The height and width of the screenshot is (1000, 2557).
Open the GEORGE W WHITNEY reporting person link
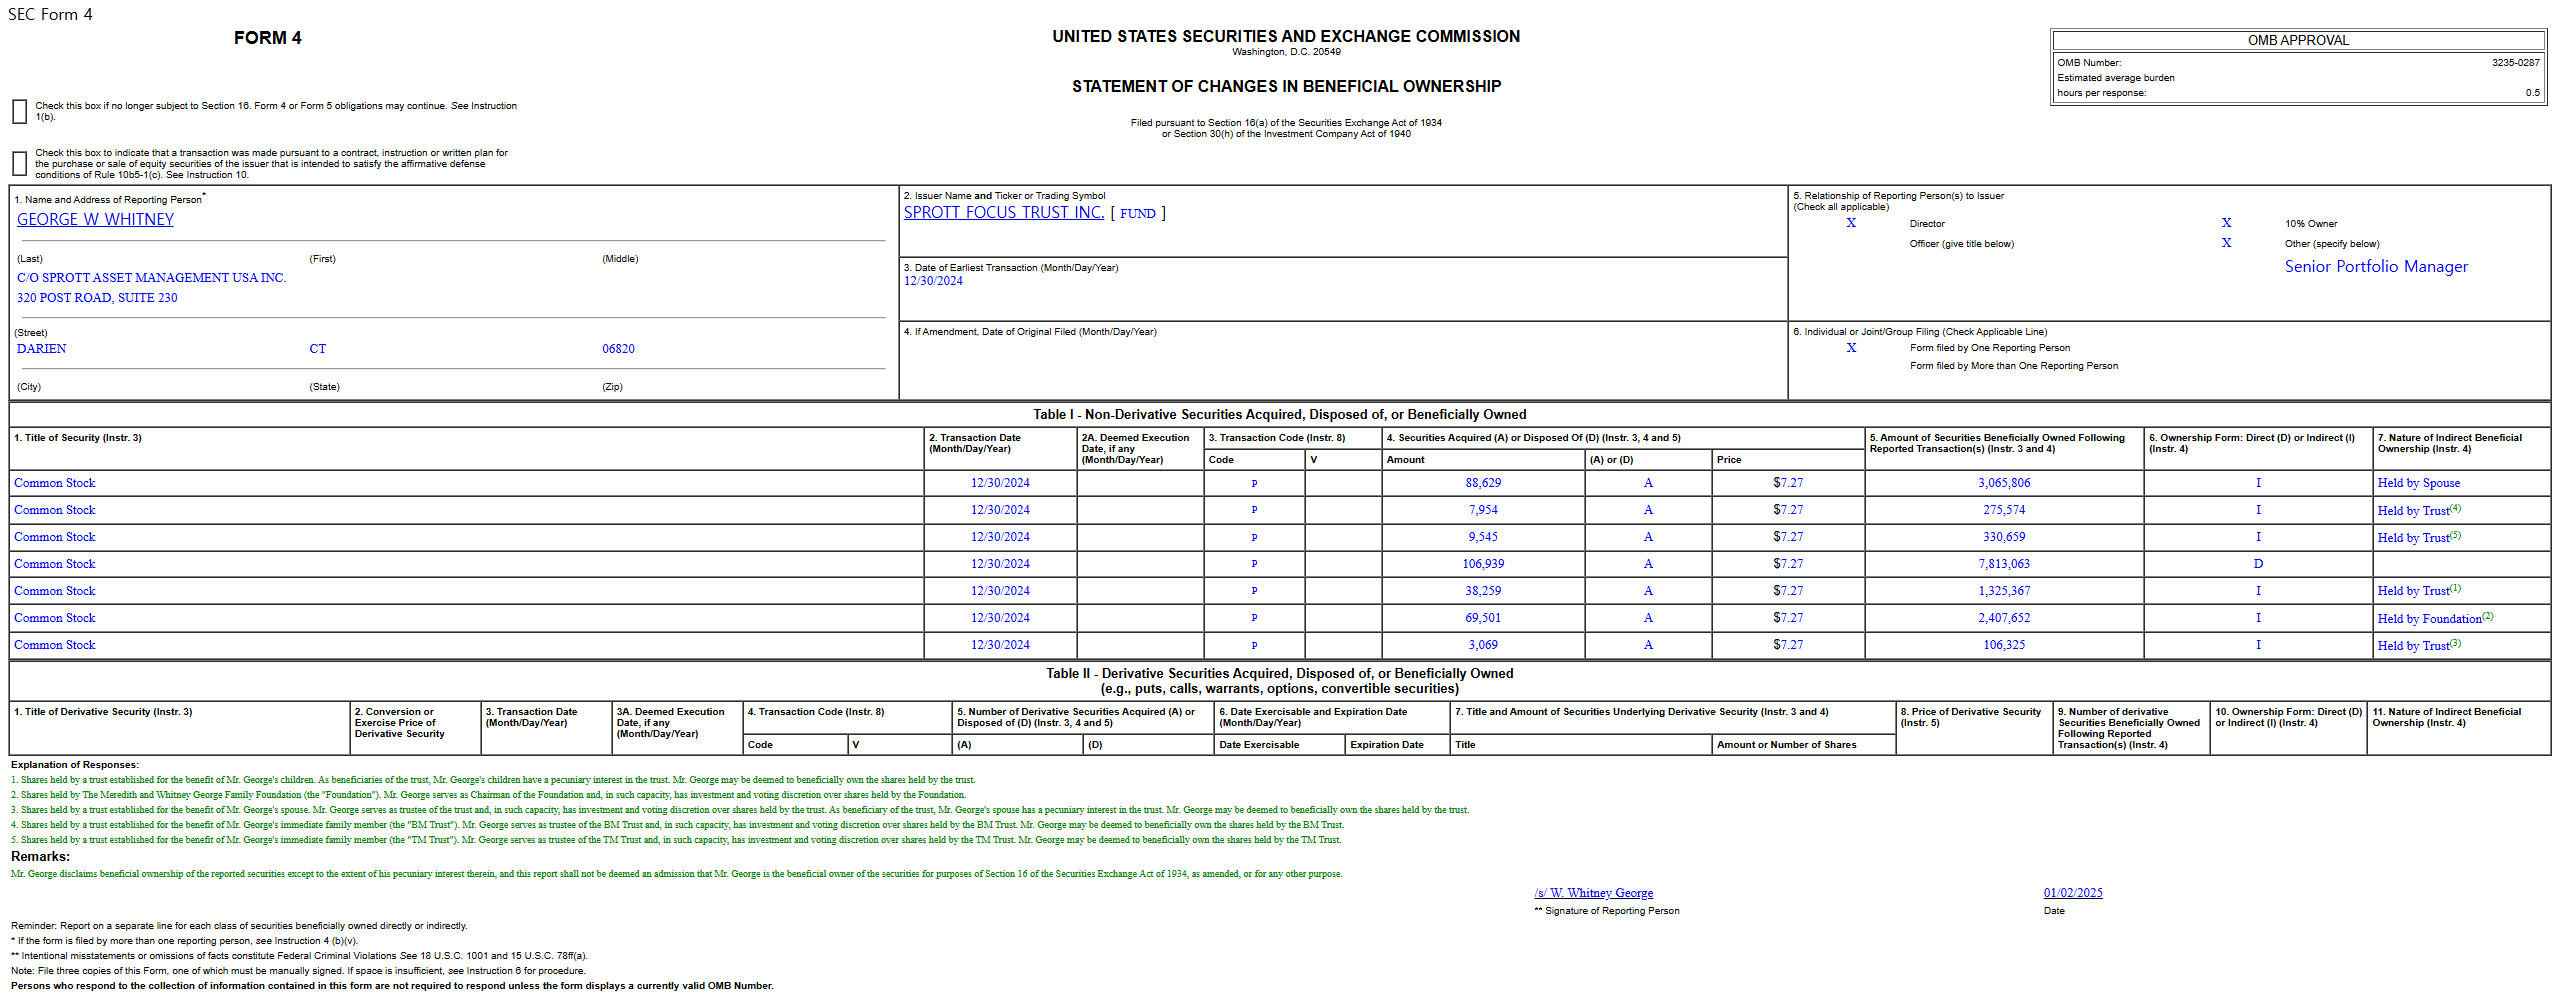pyautogui.click(x=95, y=219)
